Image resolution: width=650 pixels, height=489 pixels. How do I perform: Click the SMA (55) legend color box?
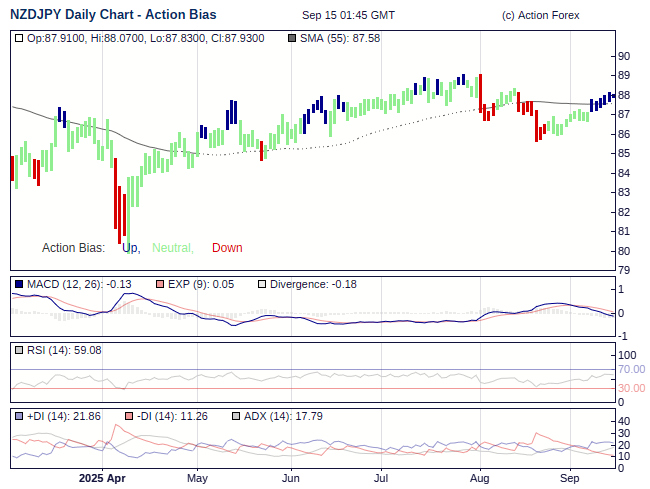point(292,38)
